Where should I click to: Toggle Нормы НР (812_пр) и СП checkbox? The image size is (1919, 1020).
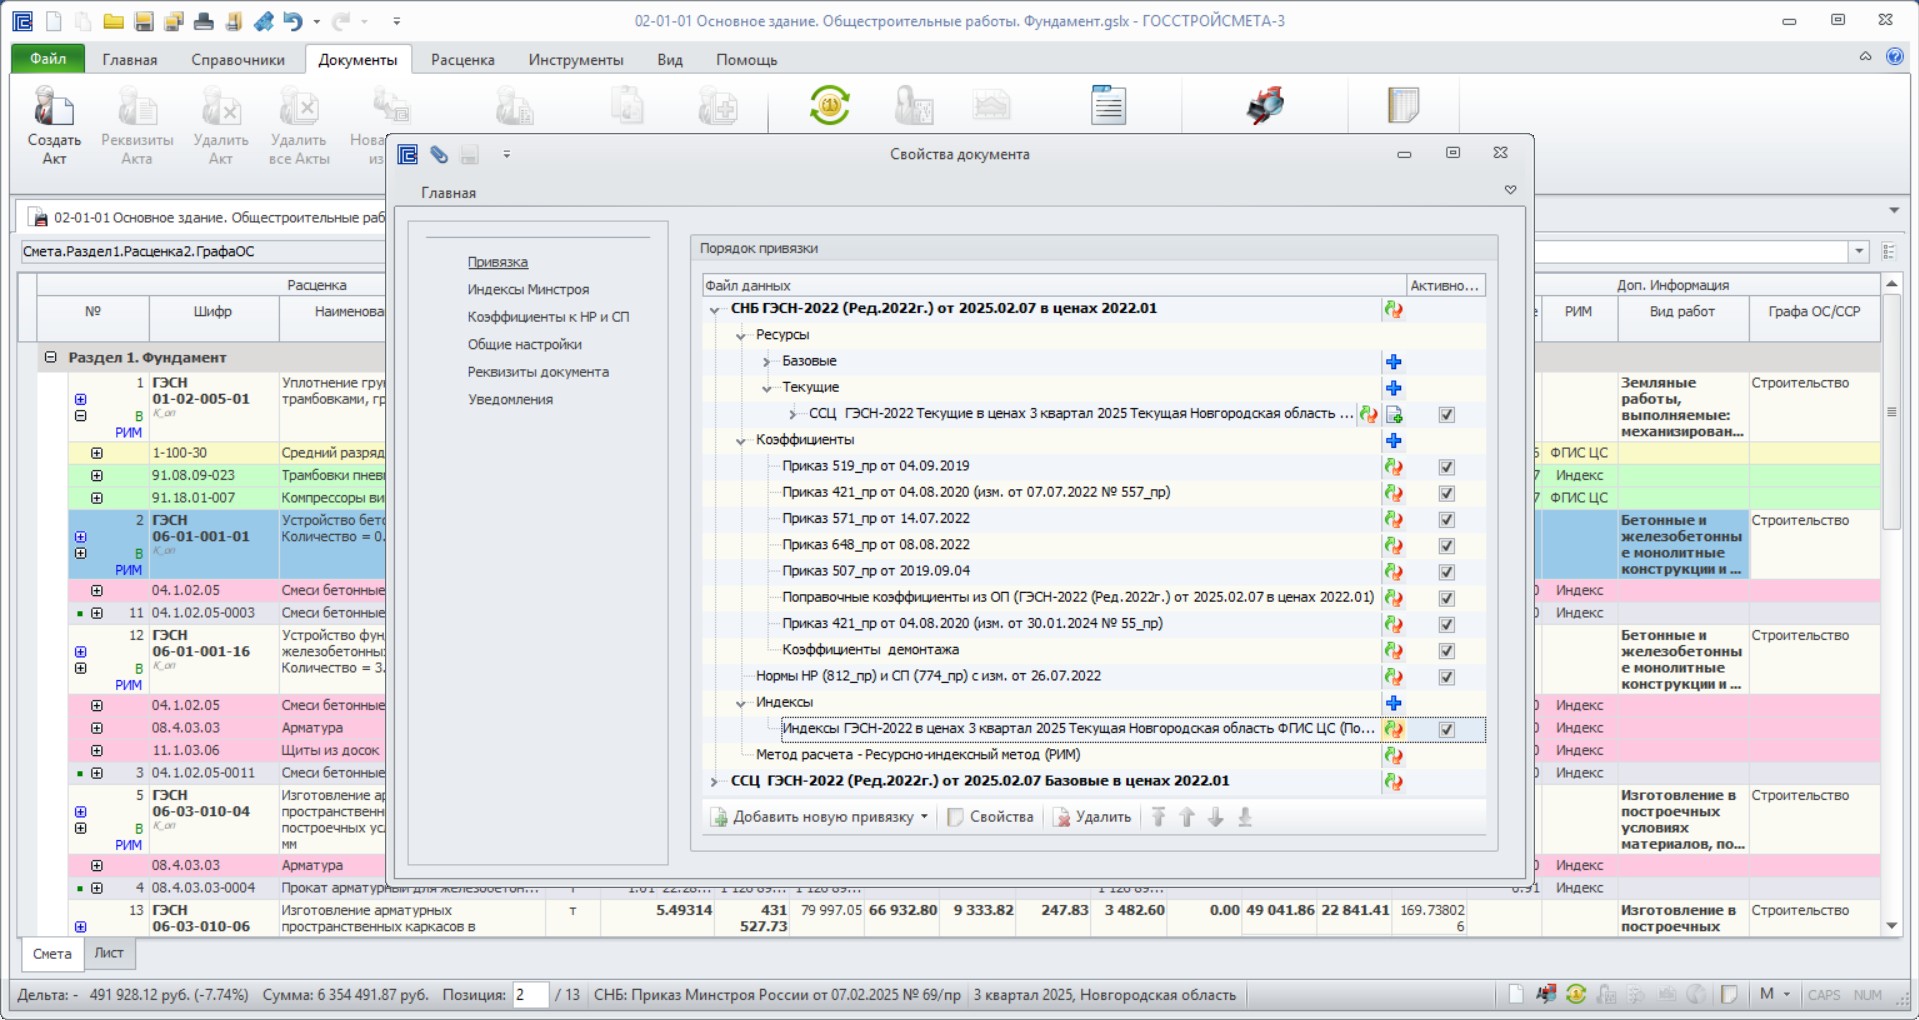1446,677
